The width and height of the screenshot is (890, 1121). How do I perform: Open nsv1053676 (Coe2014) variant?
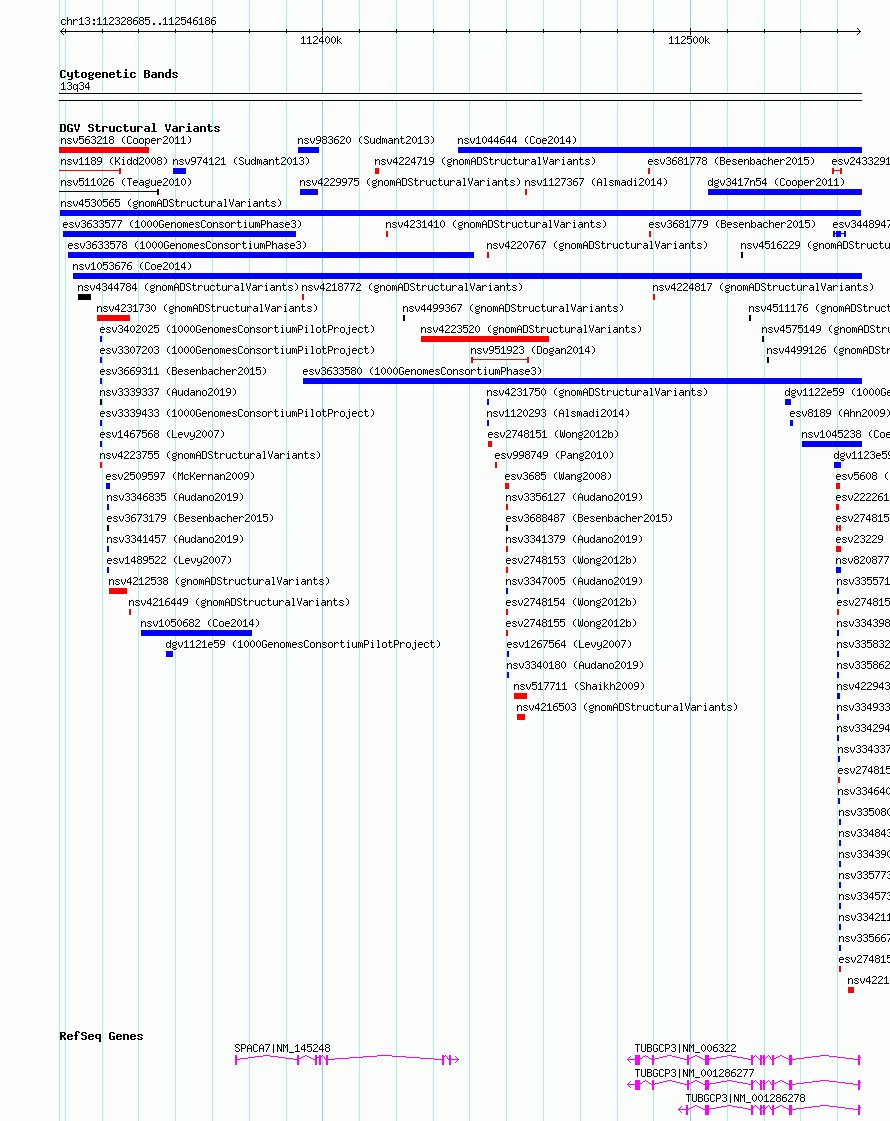pos(132,266)
